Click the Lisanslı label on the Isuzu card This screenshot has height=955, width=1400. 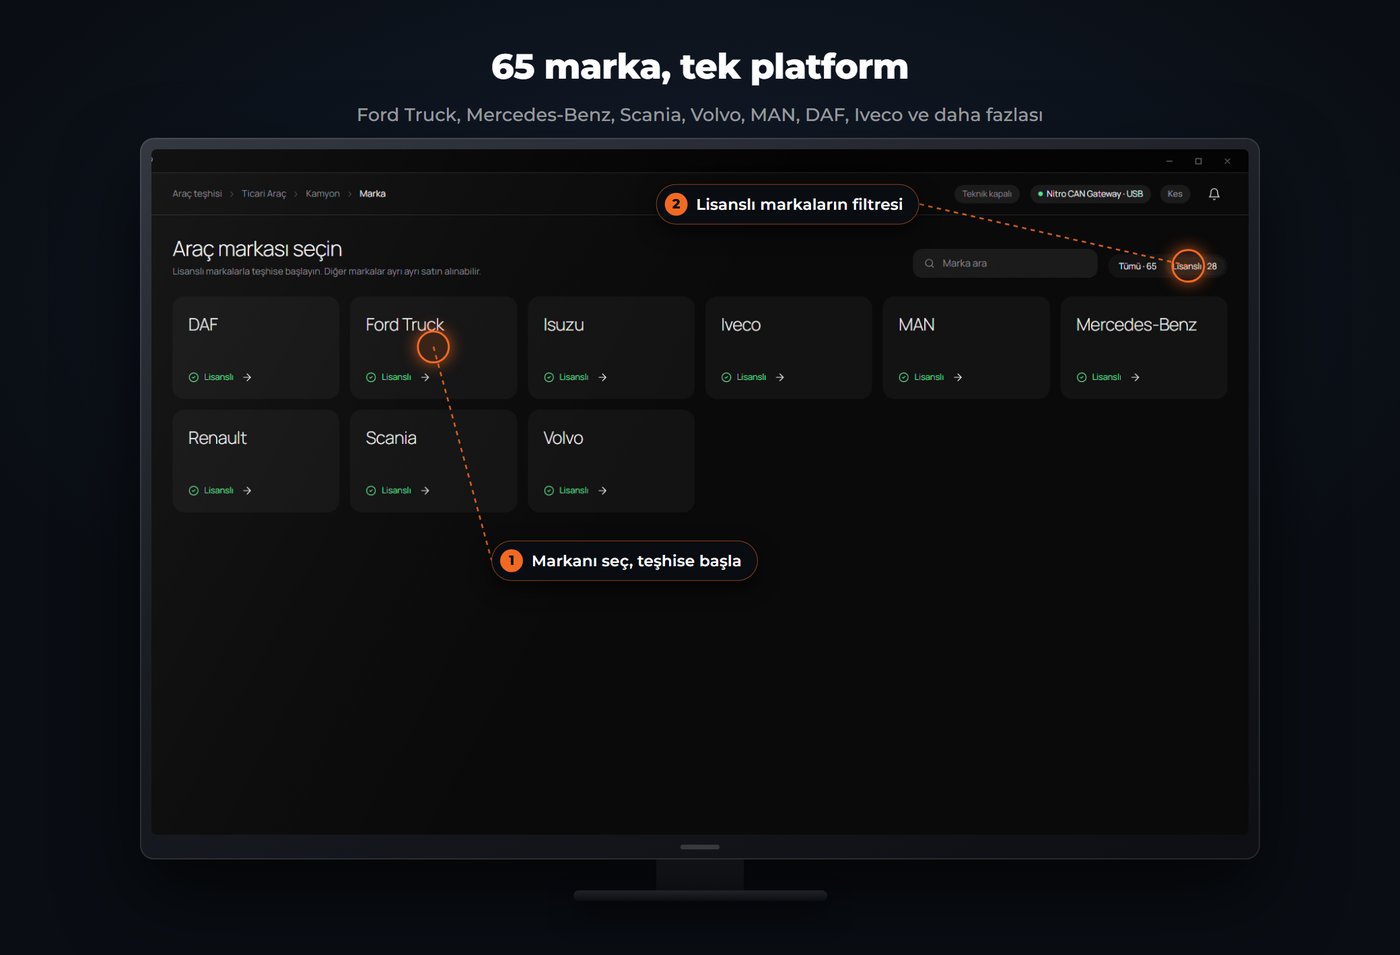pyautogui.click(x=574, y=377)
